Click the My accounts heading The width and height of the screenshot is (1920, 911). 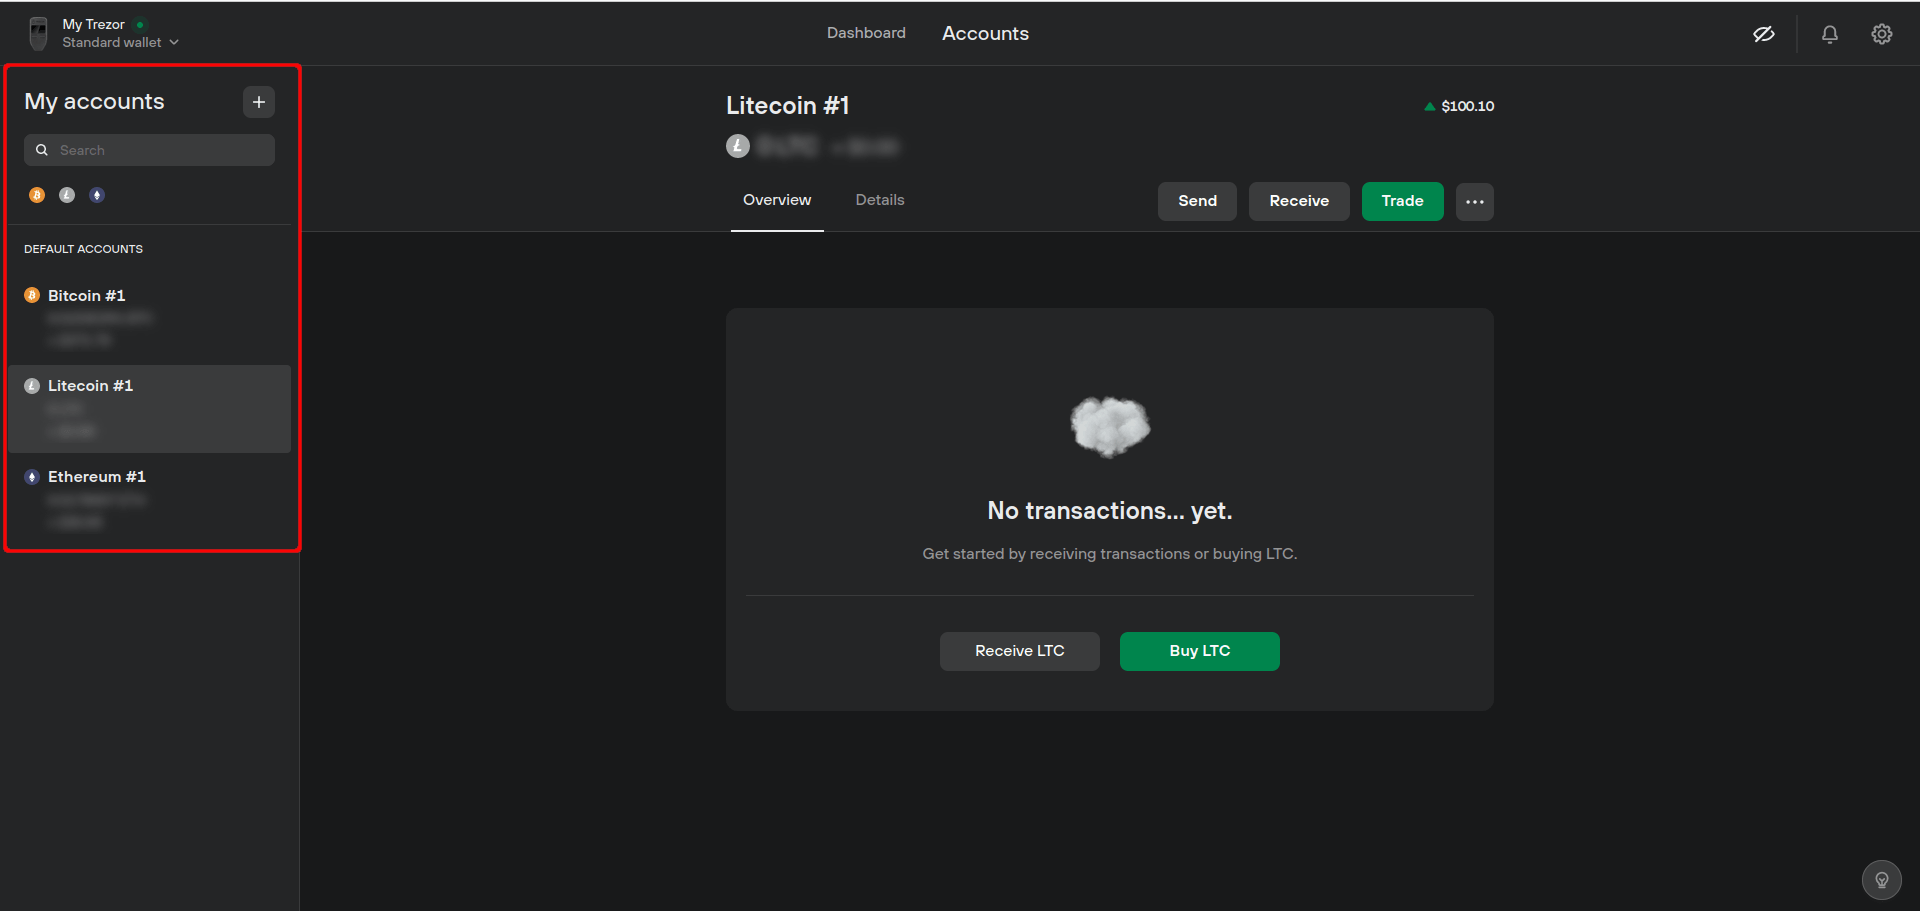coord(94,101)
